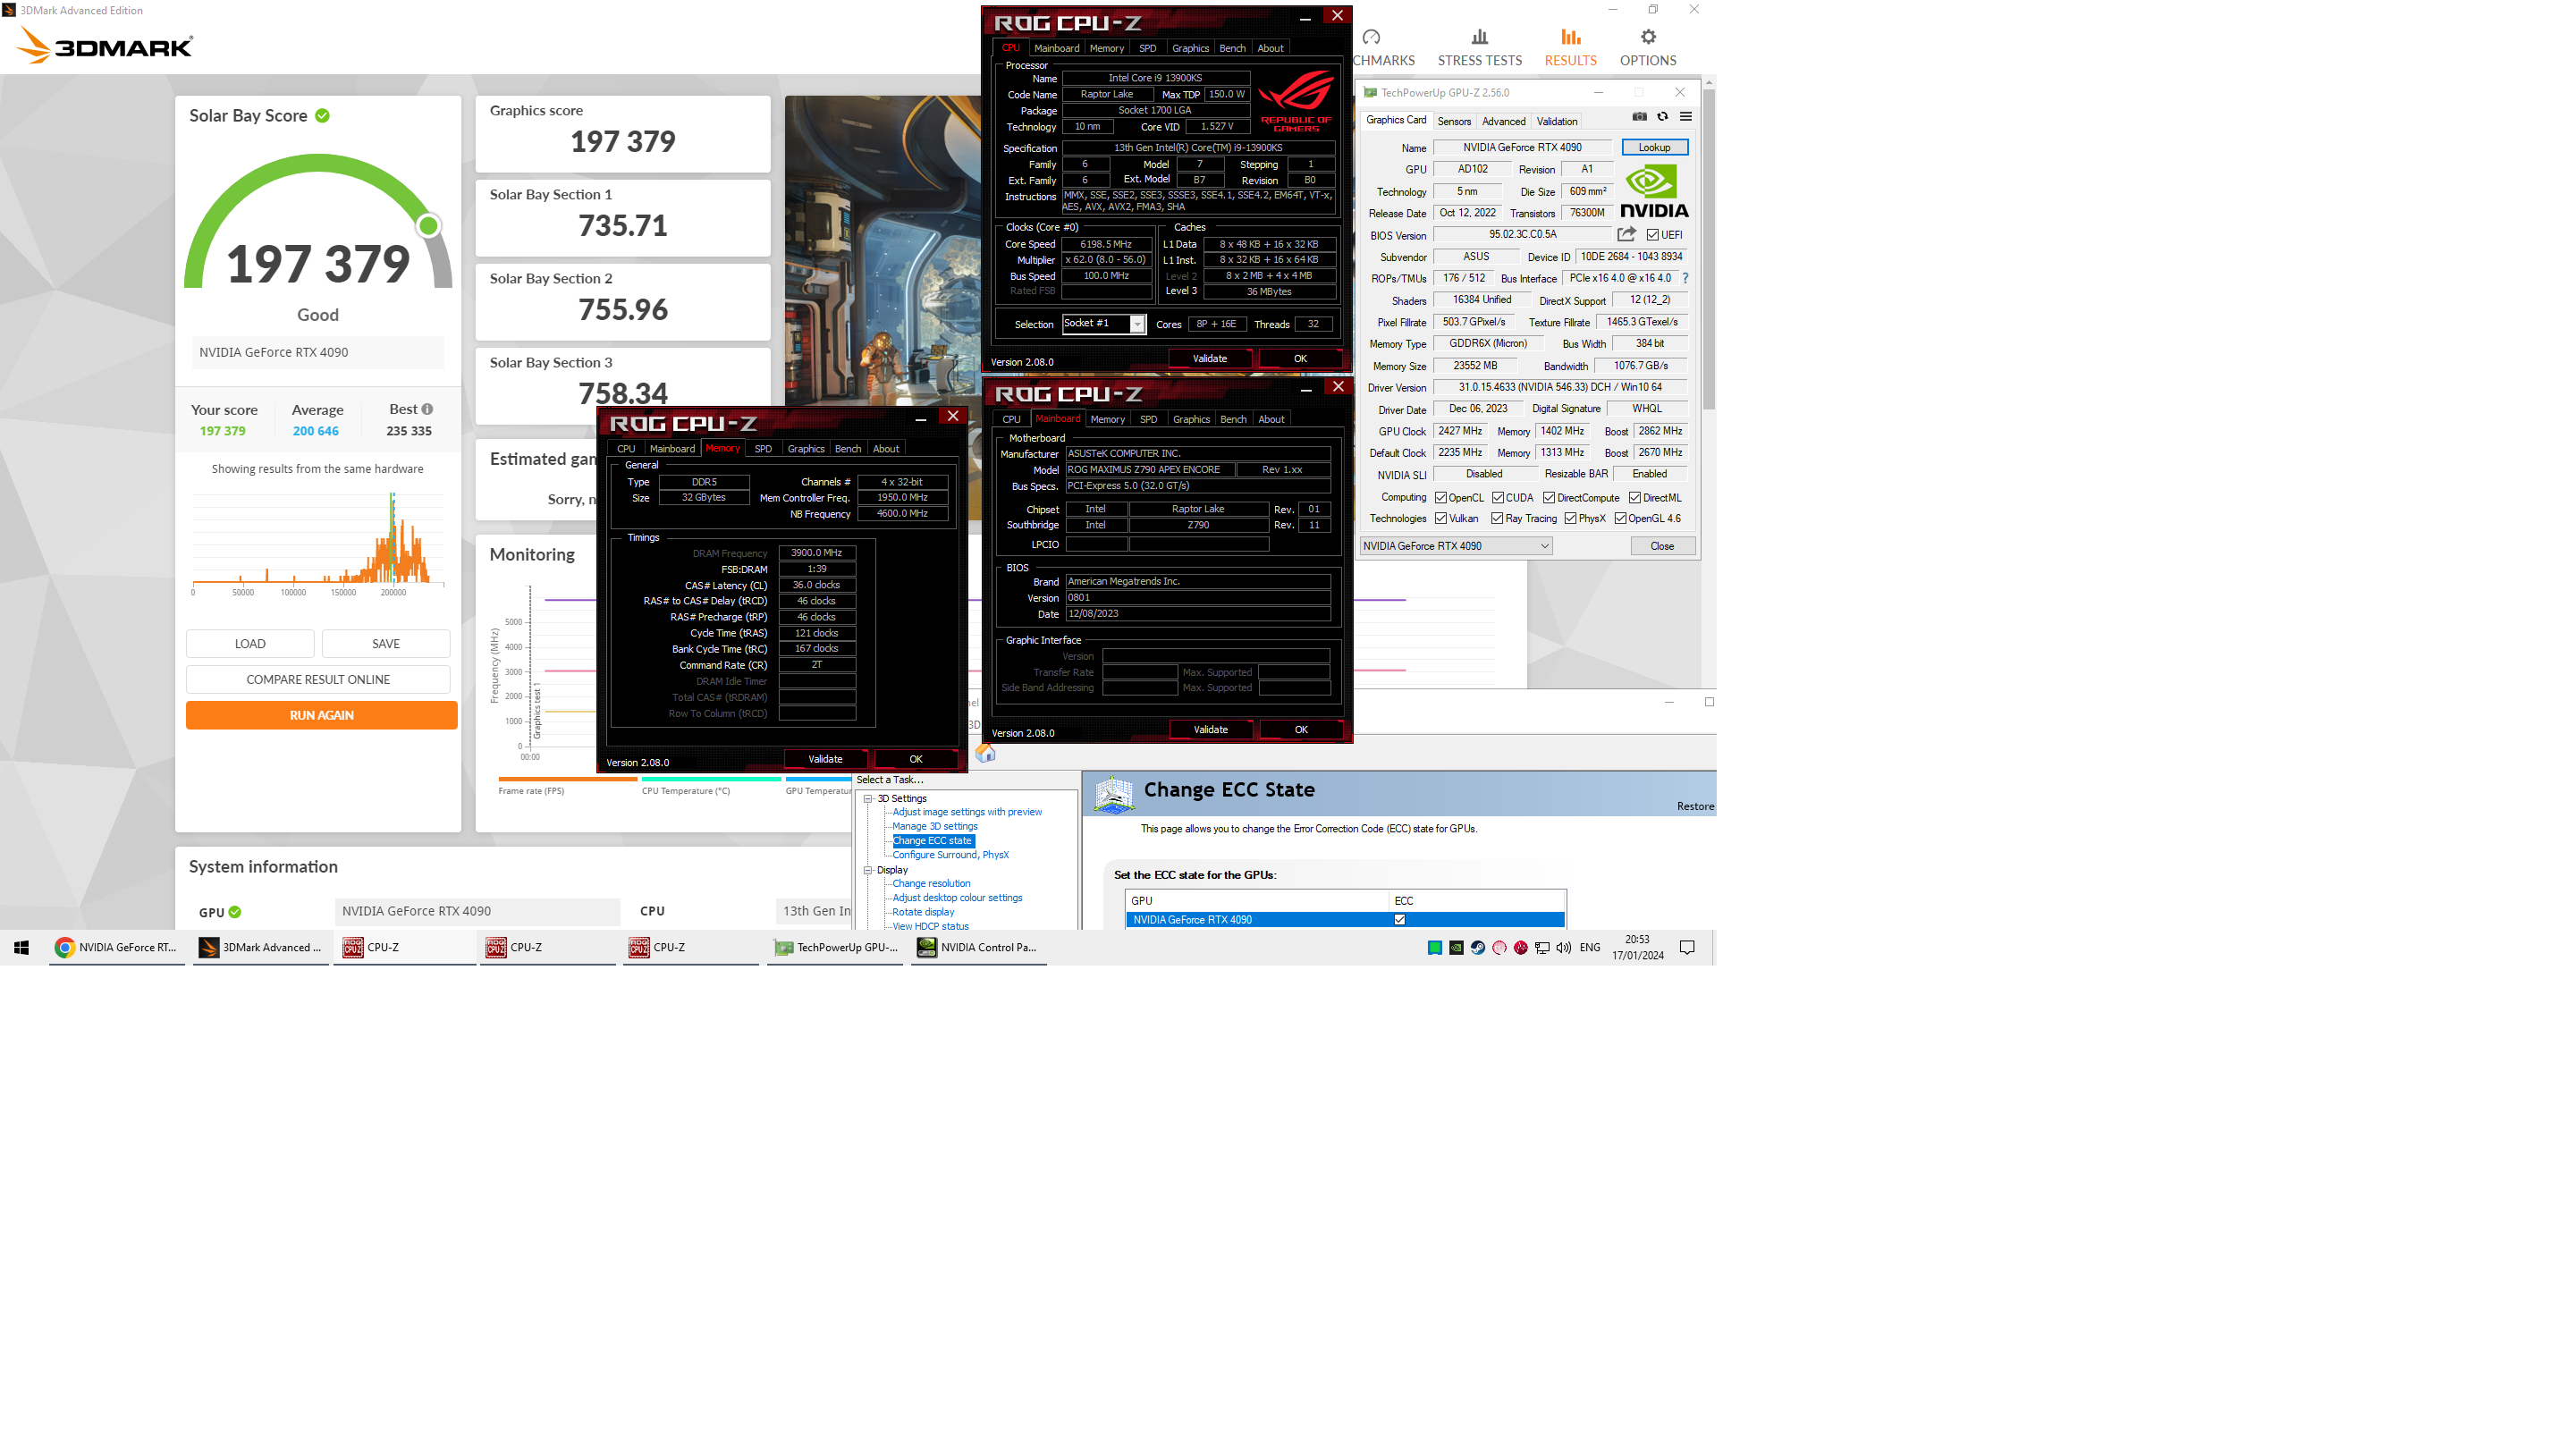Click the Best score info icon
Image resolution: width=2576 pixels, height=1451 pixels.
tap(427, 409)
